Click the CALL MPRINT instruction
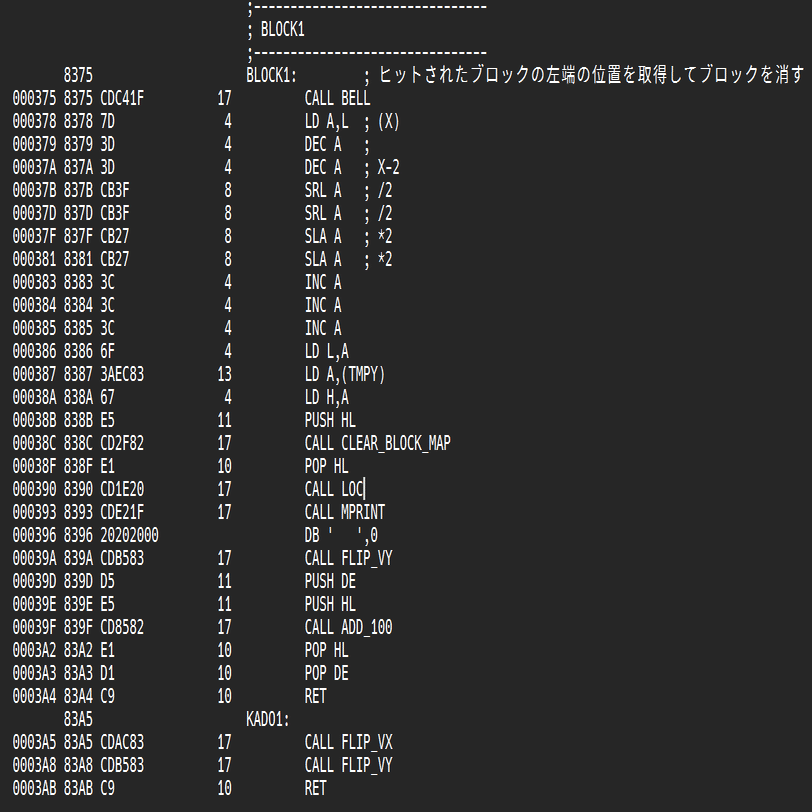812x812 pixels. [344, 512]
